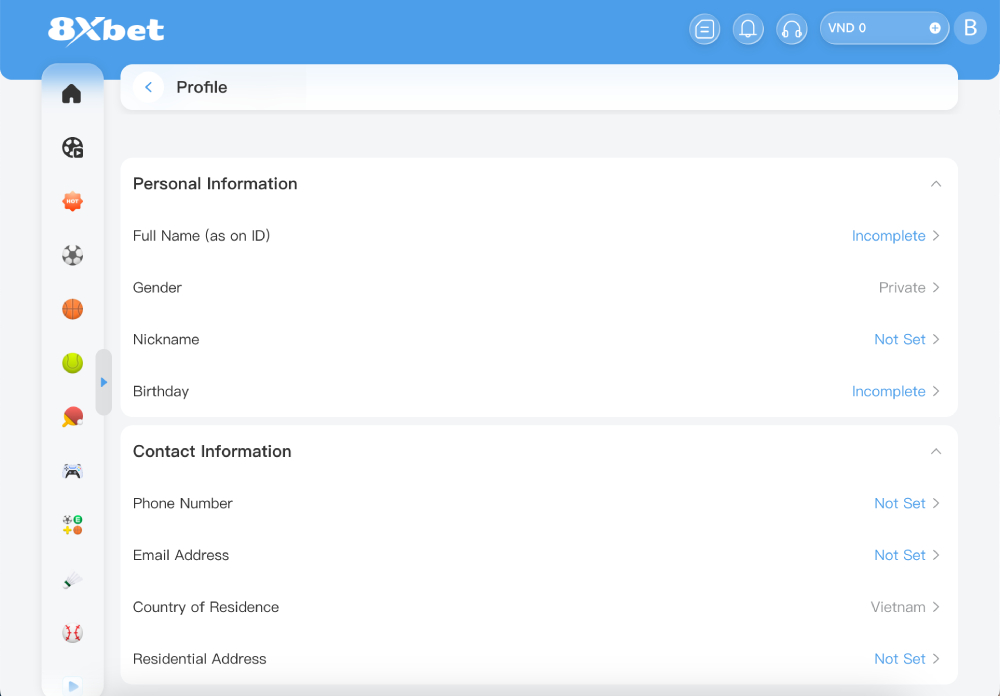Open the HOT badge section
1000x696 pixels.
coord(72,201)
